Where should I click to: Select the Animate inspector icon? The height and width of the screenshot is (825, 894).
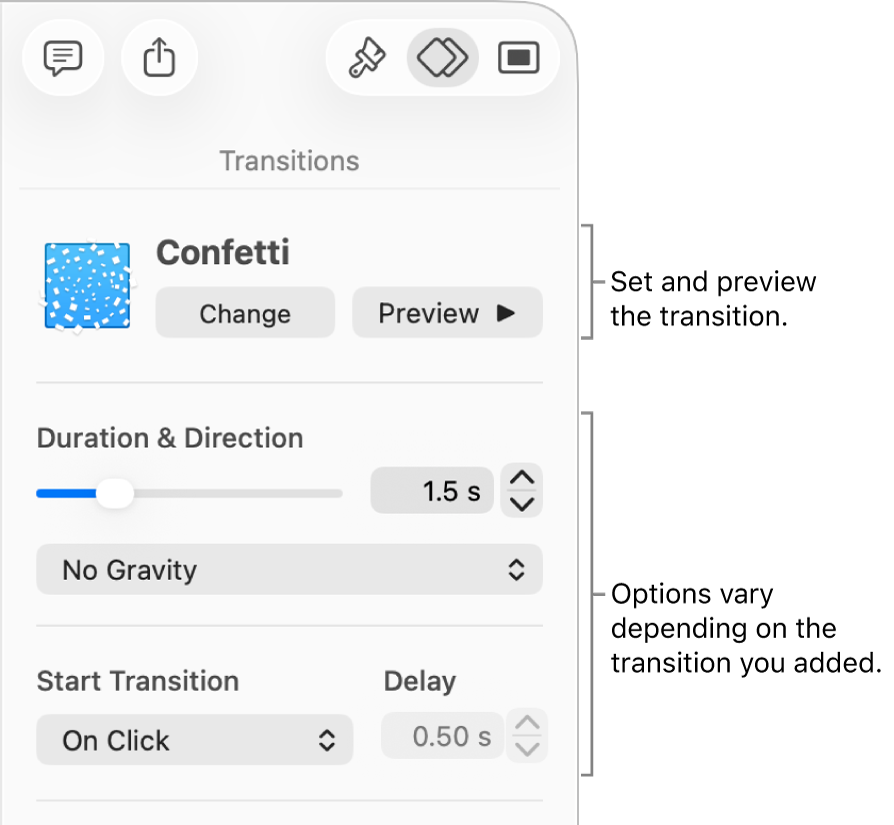pos(442,58)
